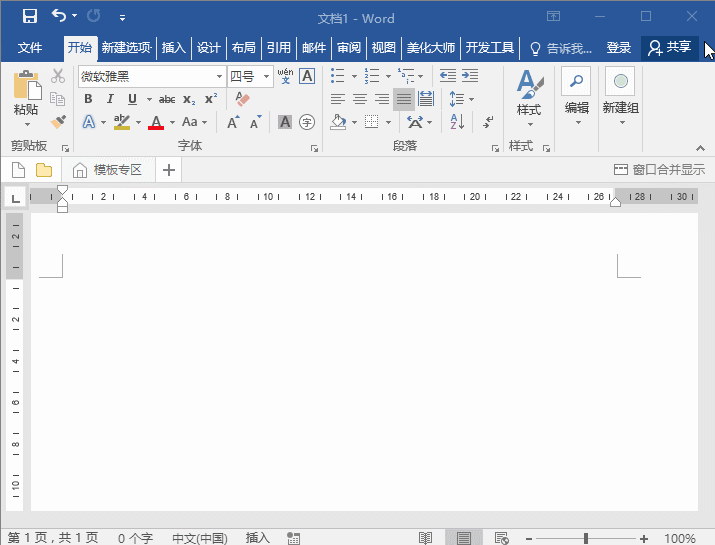Expand the Styles gallery dropdown

pos(529,124)
